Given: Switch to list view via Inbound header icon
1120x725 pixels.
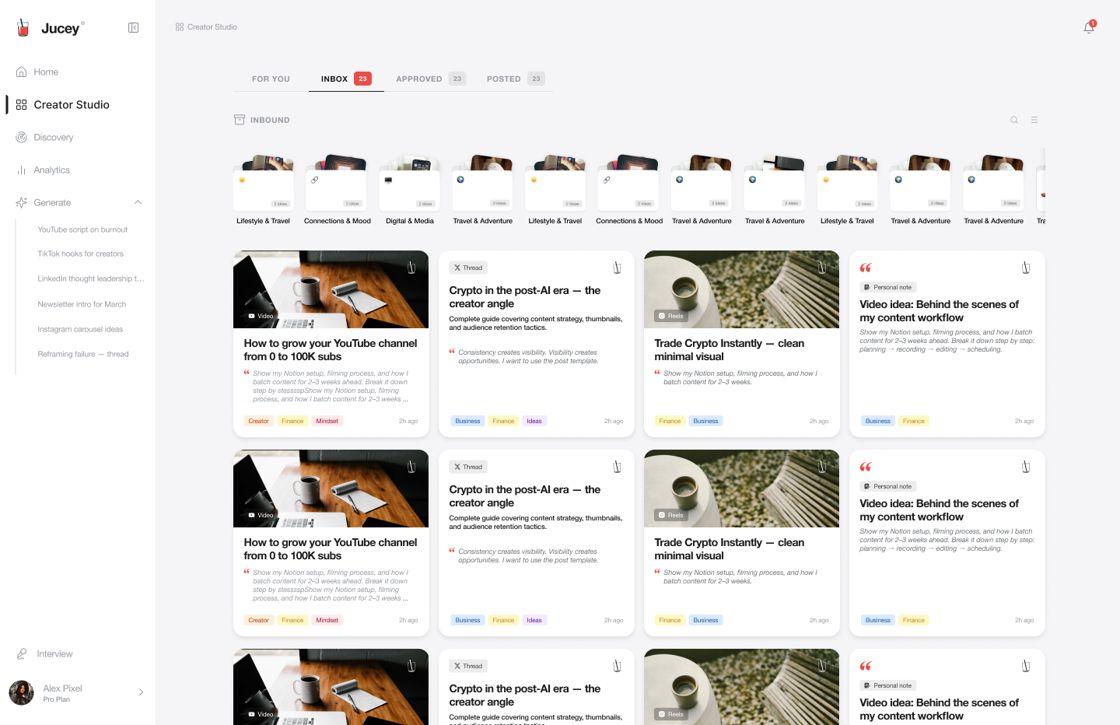Looking at the screenshot, I should tap(1034, 120).
